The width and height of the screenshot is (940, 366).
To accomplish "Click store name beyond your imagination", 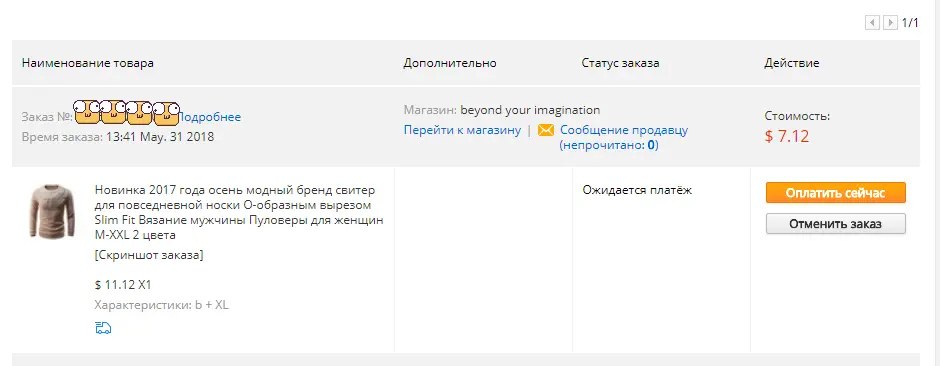I will (530, 110).
